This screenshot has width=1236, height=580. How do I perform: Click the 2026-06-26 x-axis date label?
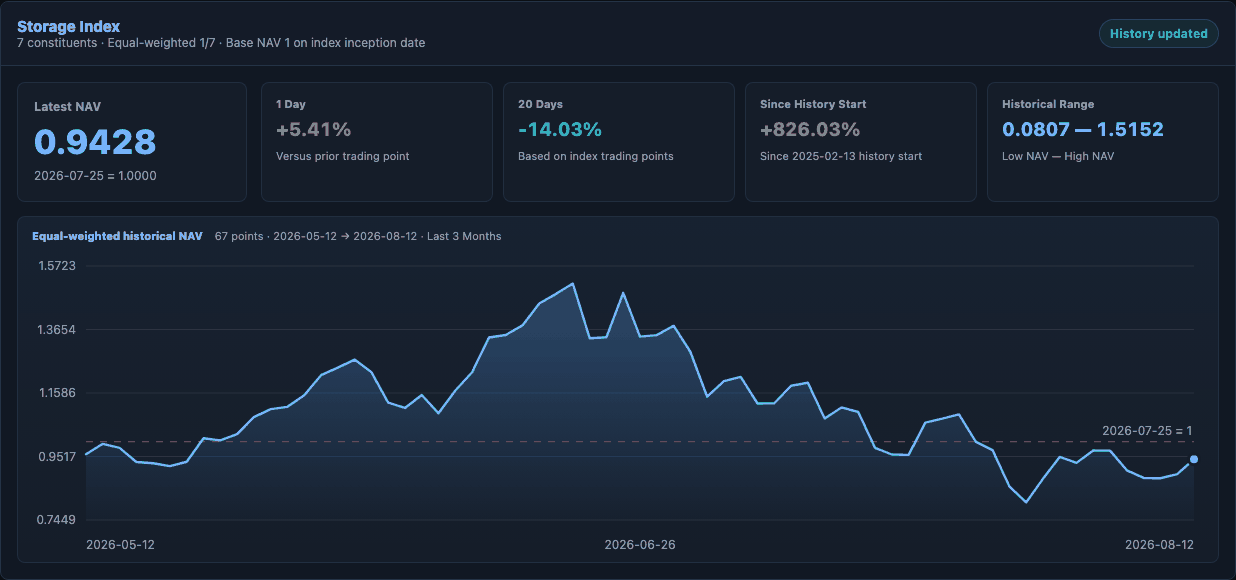click(640, 545)
